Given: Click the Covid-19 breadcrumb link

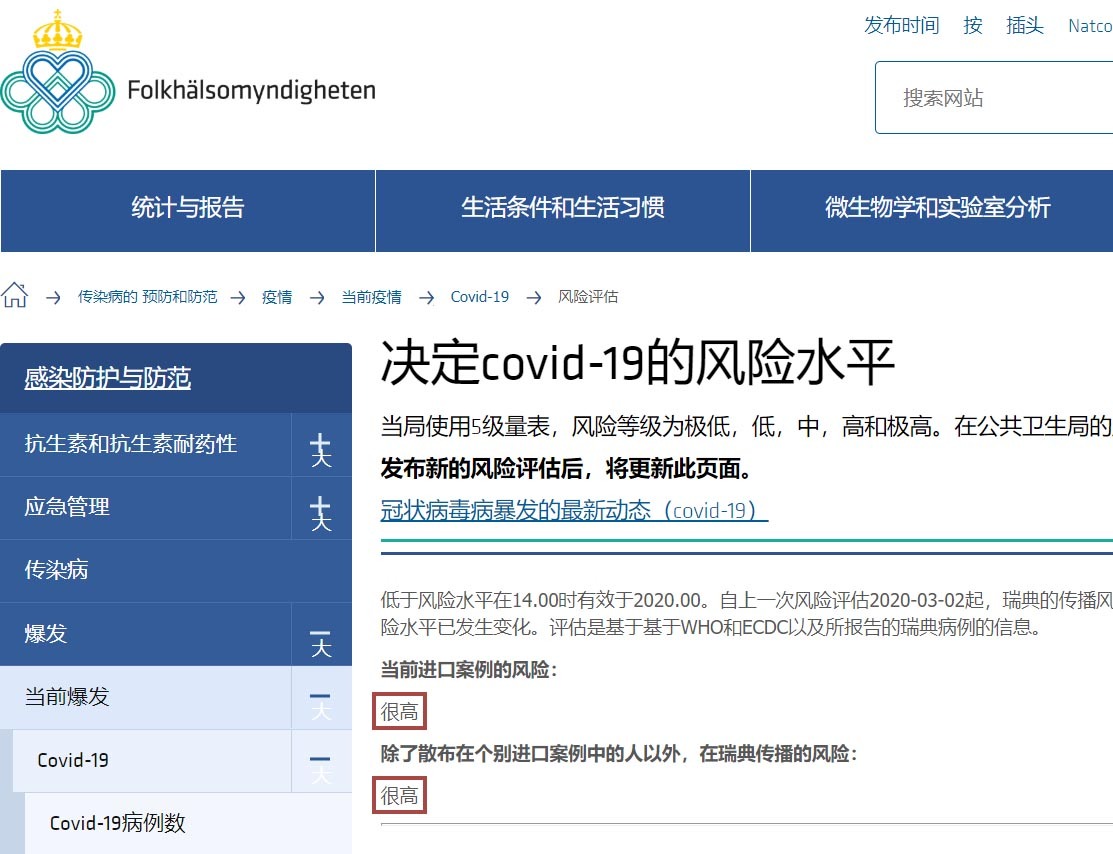Looking at the screenshot, I should click(x=479, y=296).
